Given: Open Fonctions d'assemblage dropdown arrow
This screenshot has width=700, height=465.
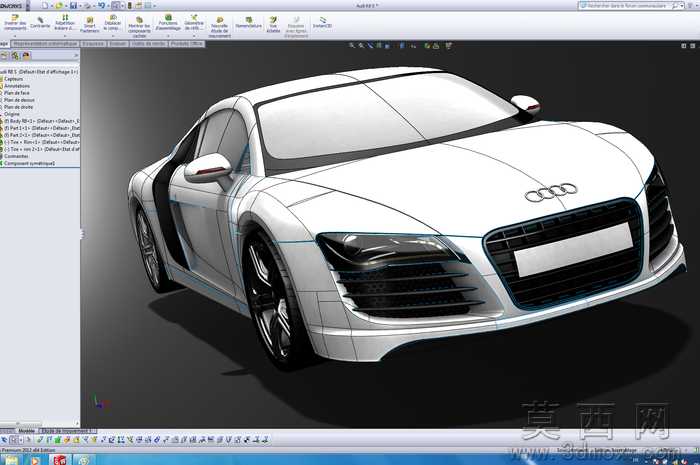Looking at the screenshot, I should coord(168,36).
